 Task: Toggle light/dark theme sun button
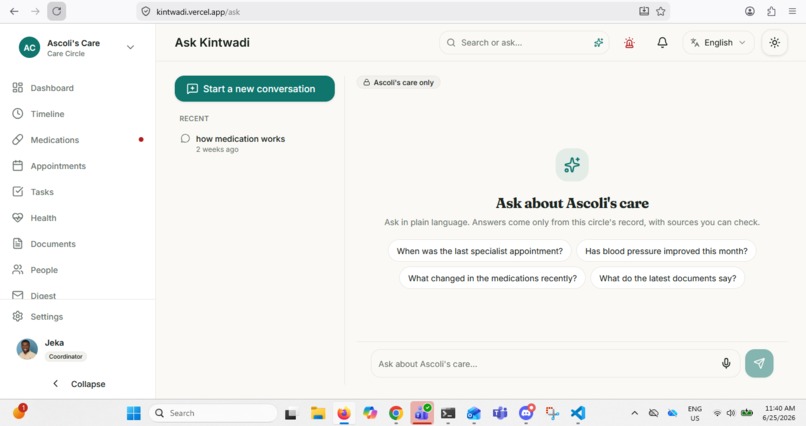pos(775,43)
